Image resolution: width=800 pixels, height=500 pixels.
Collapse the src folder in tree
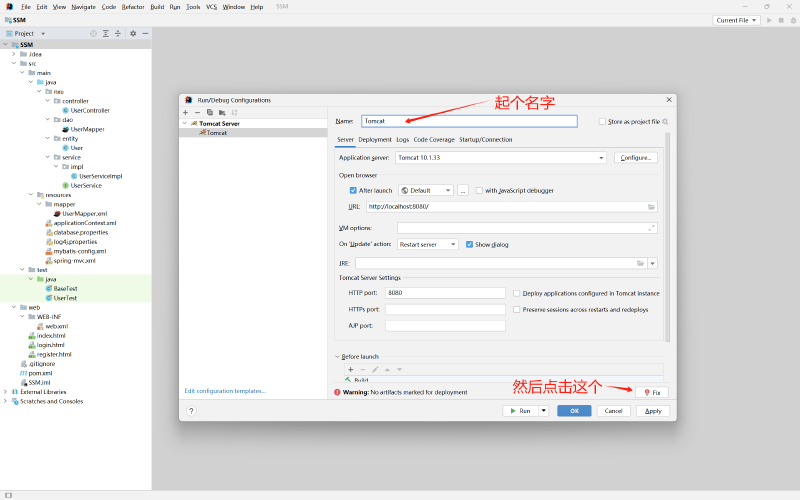pos(14,63)
